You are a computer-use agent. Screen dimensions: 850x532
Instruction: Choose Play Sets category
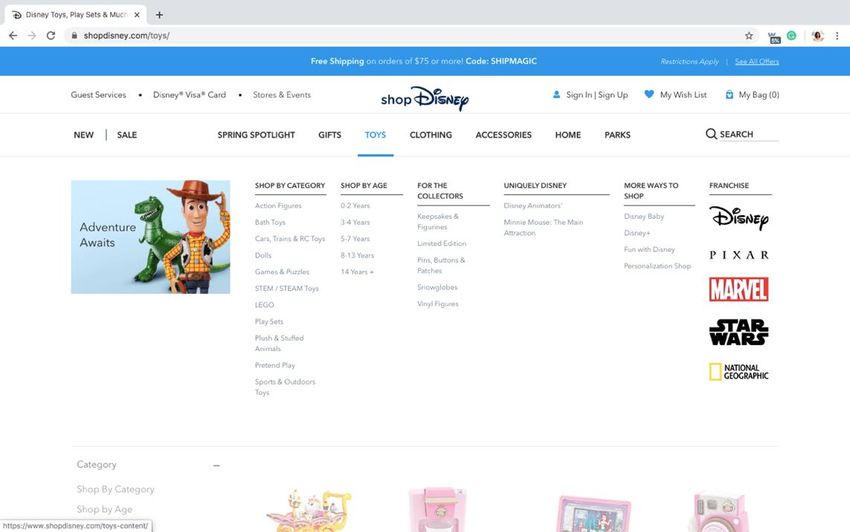pyautogui.click(x=269, y=322)
